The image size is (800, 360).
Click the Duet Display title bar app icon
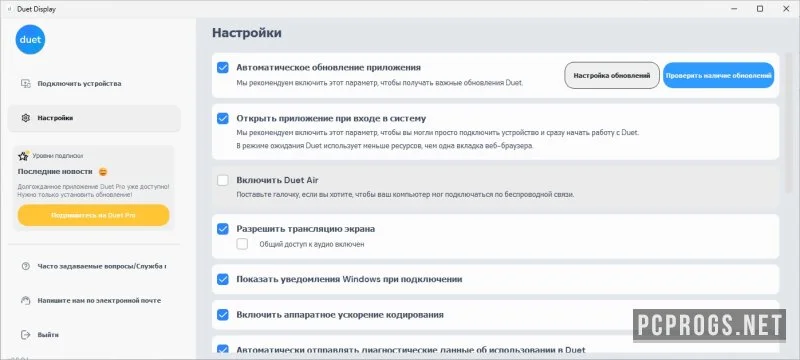(x=9, y=9)
